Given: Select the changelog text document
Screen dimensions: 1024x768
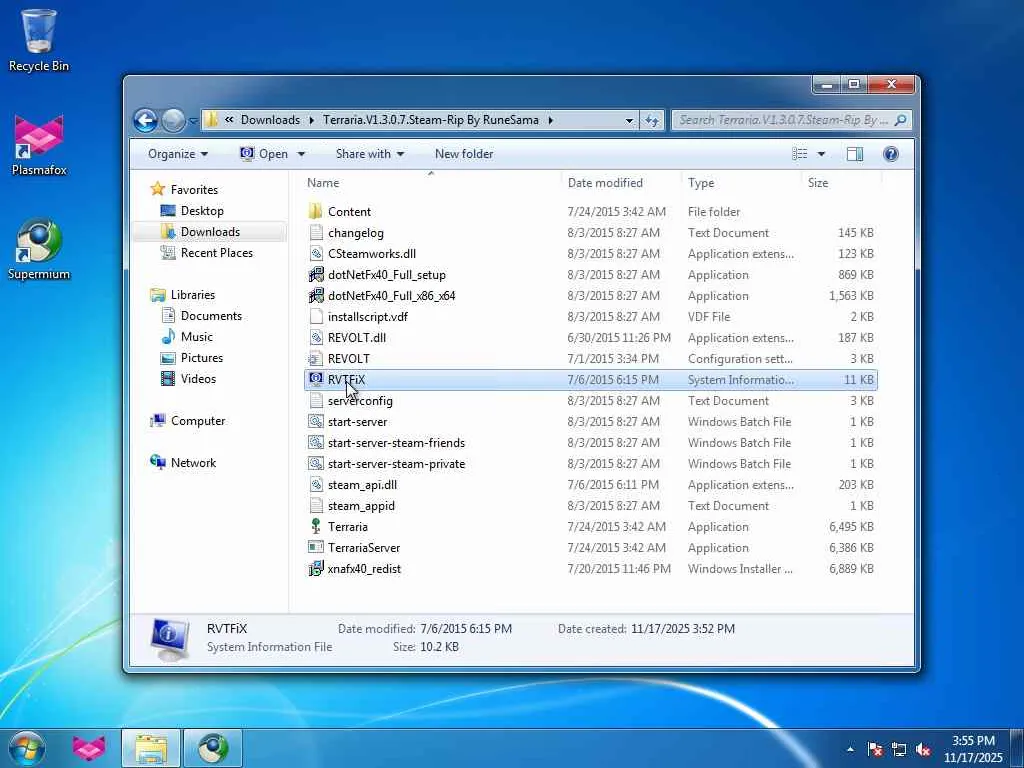Looking at the screenshot, I should (x=590, y=232).
